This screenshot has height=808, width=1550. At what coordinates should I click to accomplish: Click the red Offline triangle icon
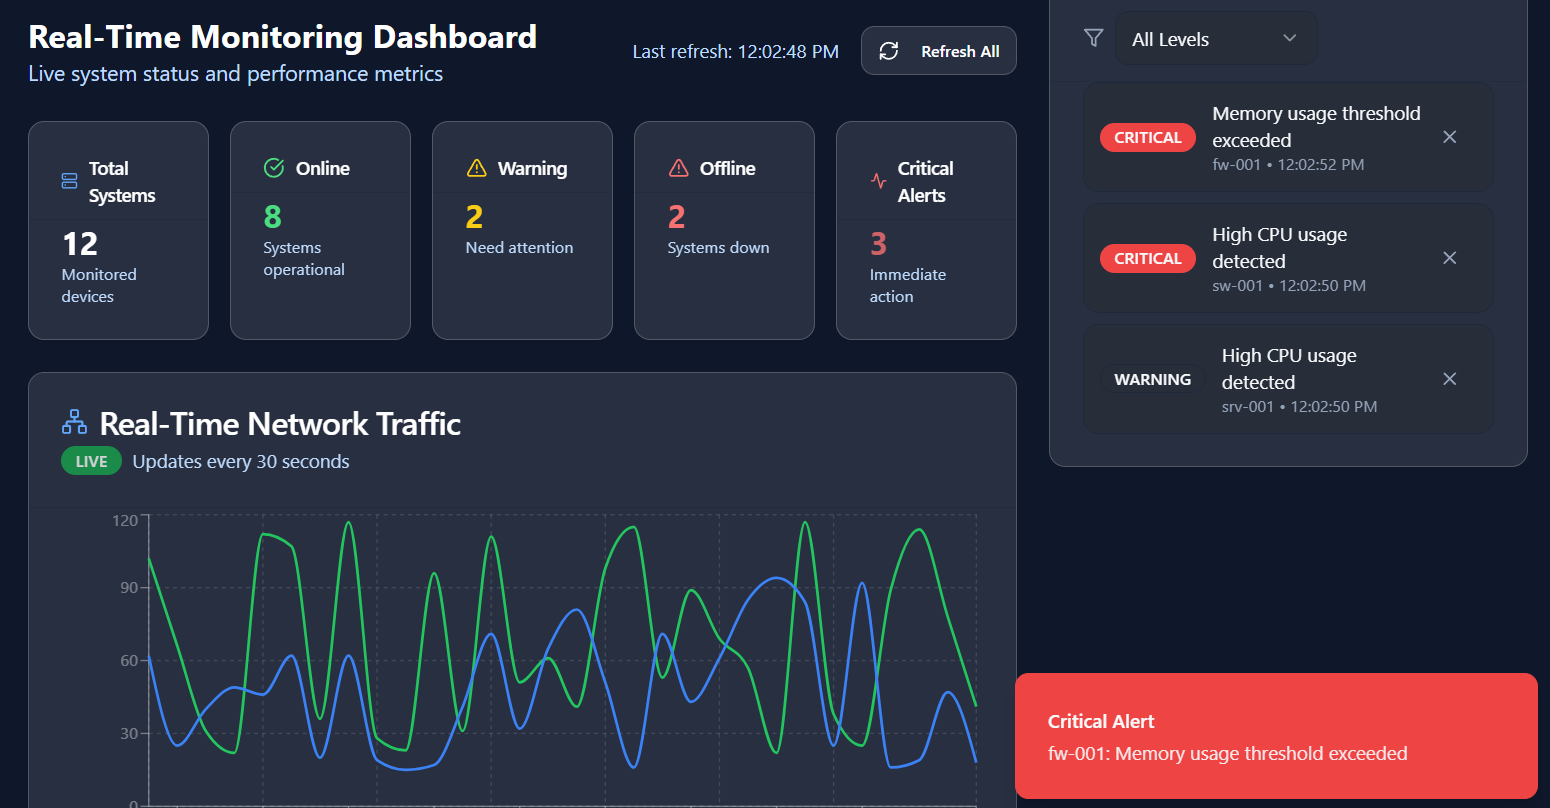coord(679,168)
